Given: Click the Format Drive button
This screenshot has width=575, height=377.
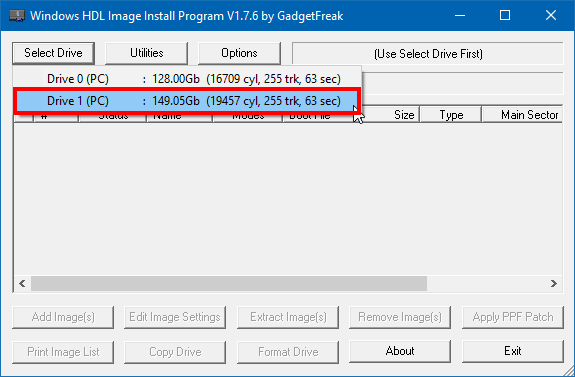Looking at the screenshot, I should pos(288,352).
